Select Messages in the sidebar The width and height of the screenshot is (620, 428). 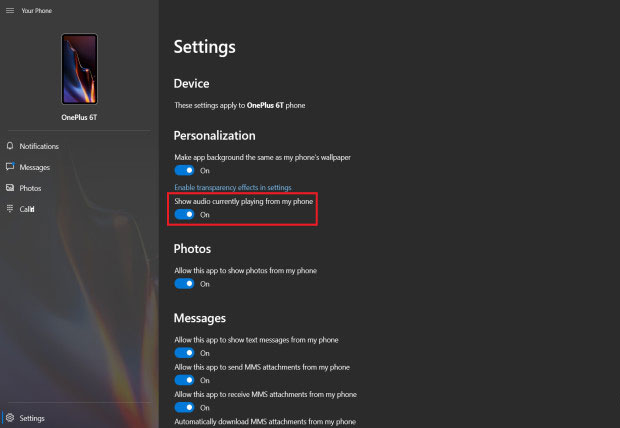(x=35, y=167)
